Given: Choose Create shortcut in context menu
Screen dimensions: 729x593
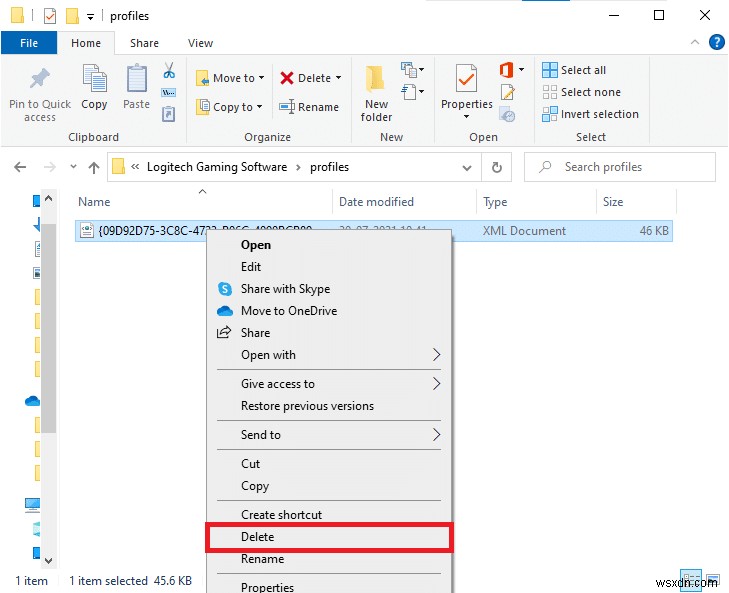Looking at the screenshot, I should 329,514.
